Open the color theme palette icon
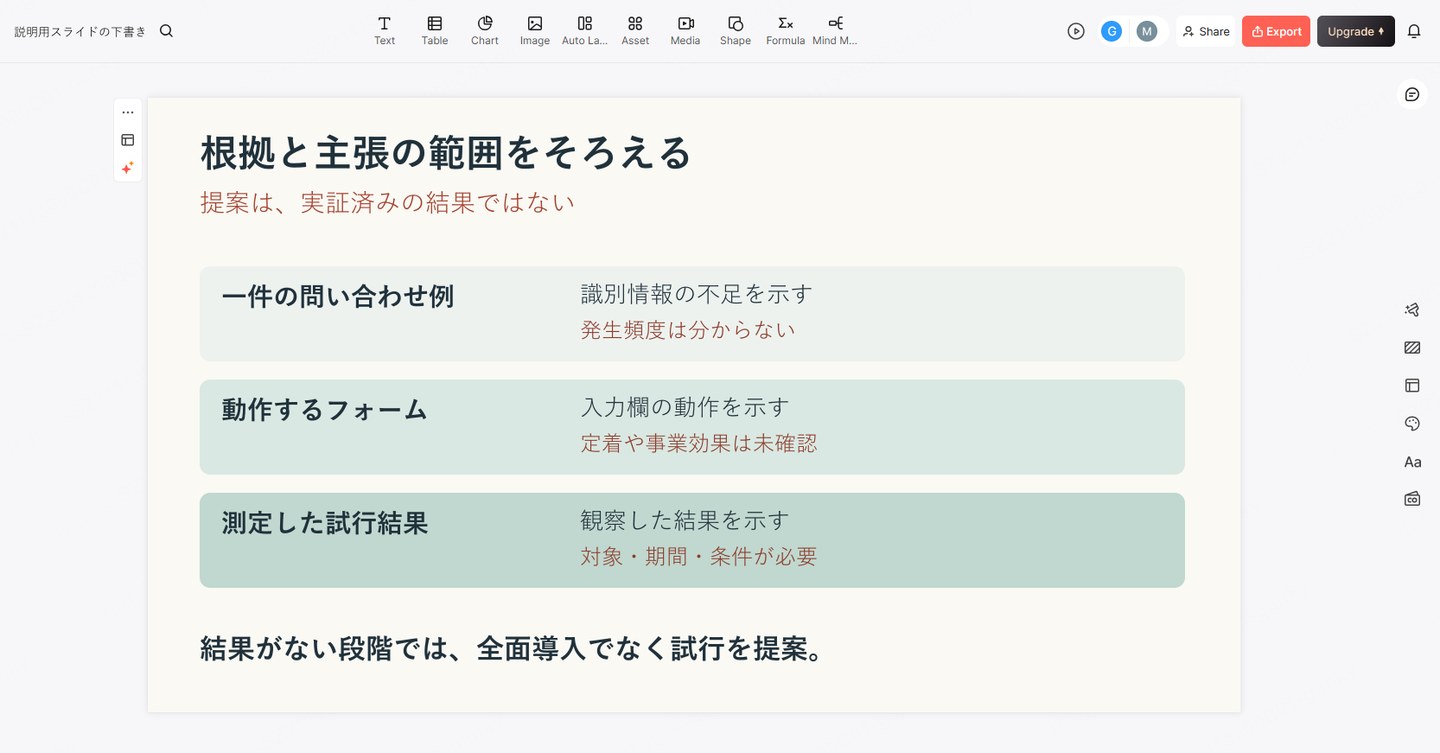 pyautogui.click(x=1412, y=423)
